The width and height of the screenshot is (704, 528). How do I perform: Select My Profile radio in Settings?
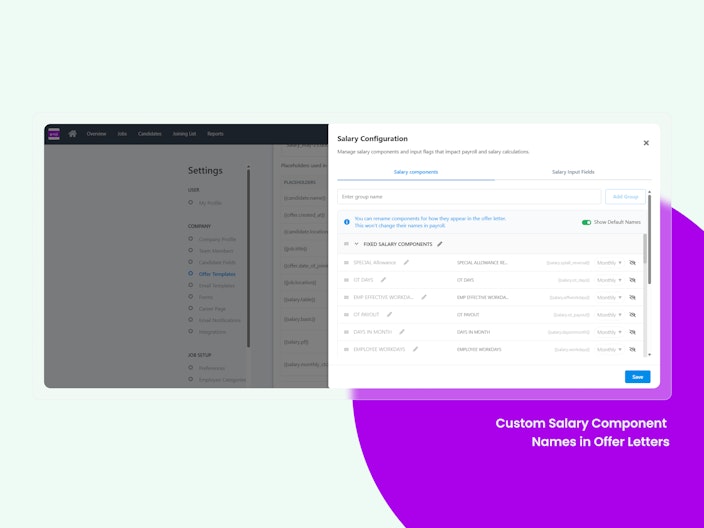tap(190, 202)
